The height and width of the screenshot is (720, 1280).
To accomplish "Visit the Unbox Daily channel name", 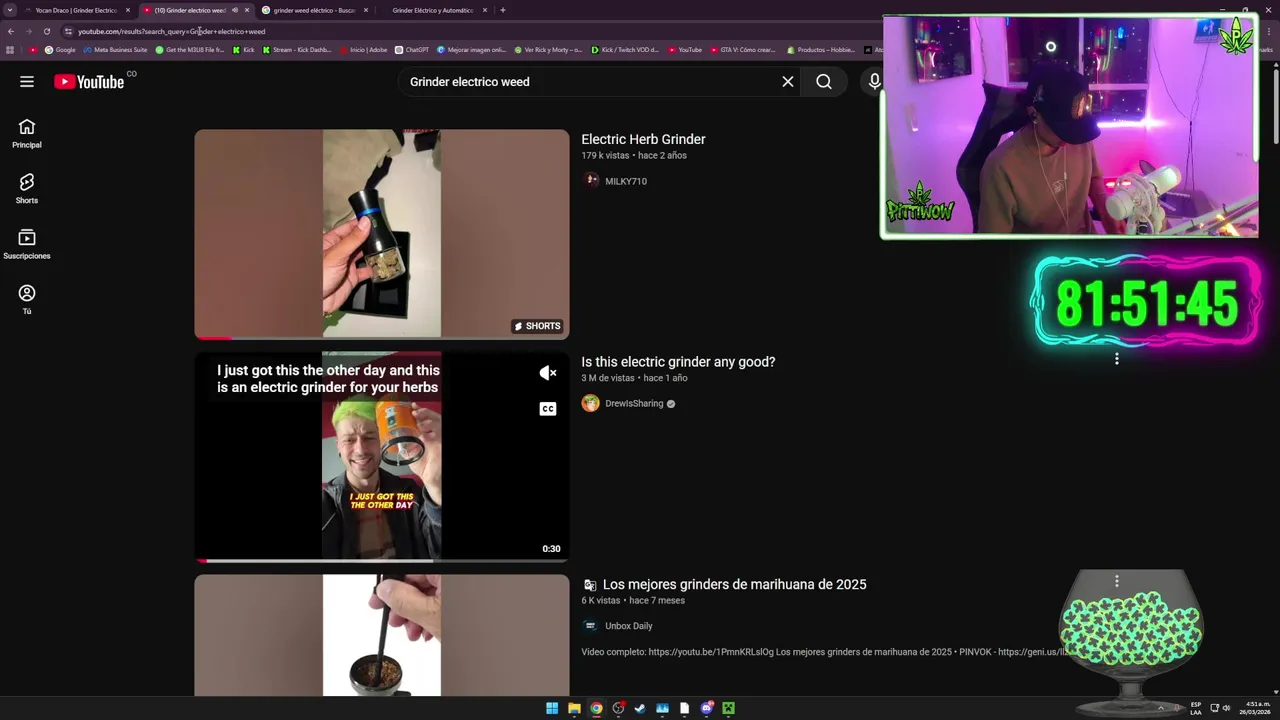I will click(629, 626).
